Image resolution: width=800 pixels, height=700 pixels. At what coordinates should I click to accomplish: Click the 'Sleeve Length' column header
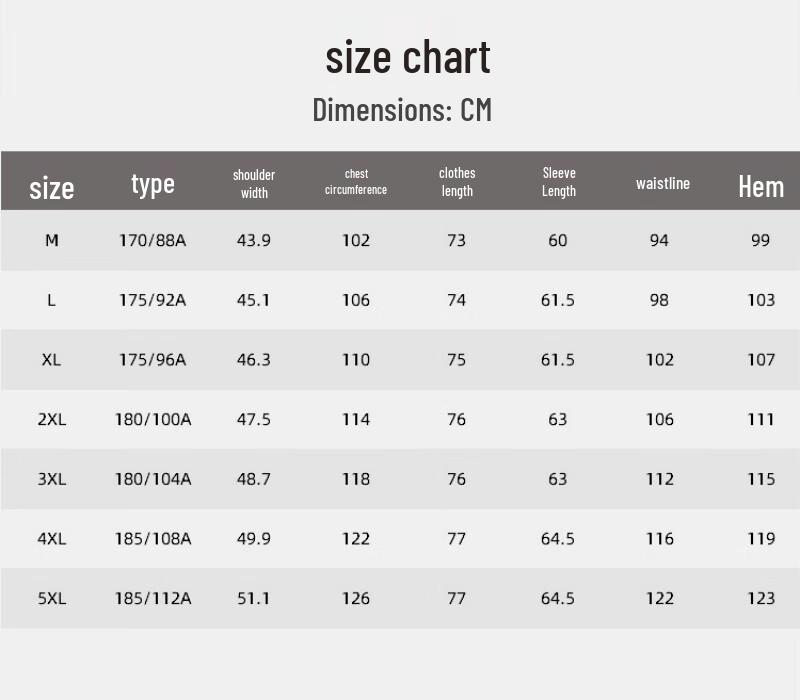point(559,181)
